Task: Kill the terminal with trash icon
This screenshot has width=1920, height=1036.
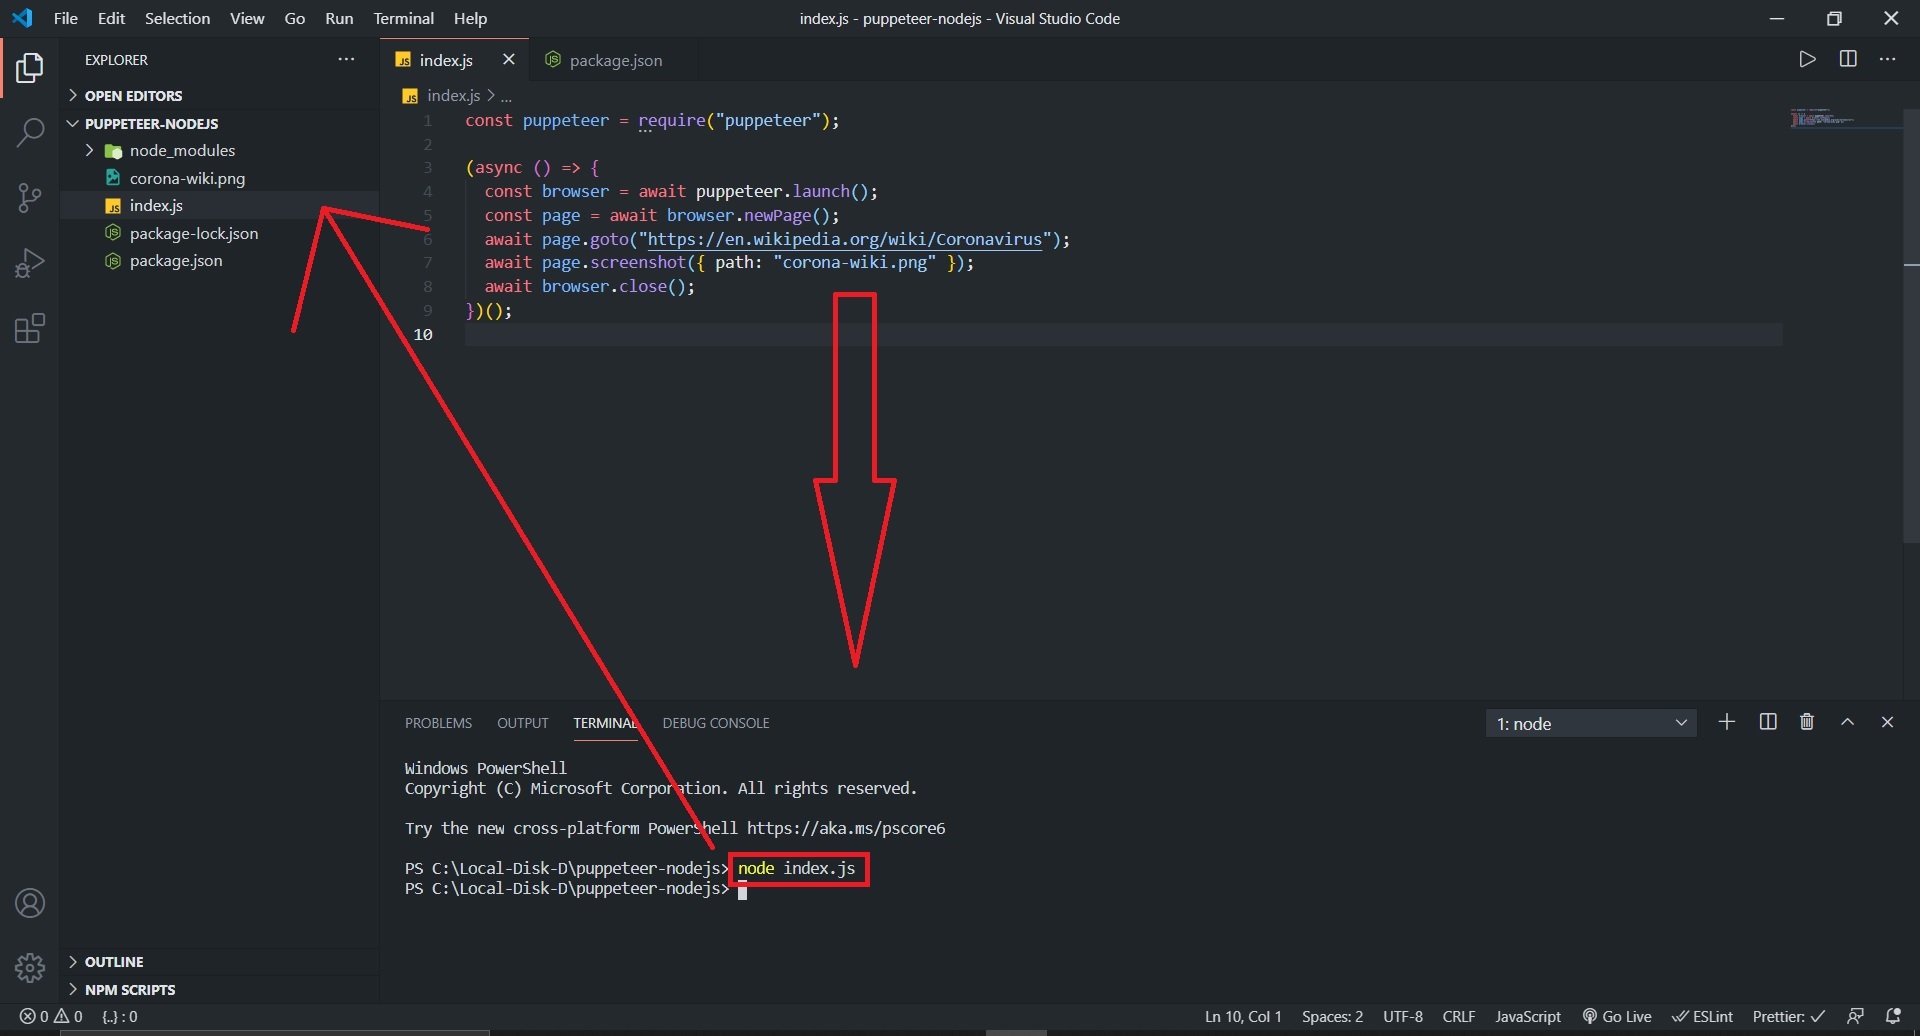Action: (x=1807, y=722)
